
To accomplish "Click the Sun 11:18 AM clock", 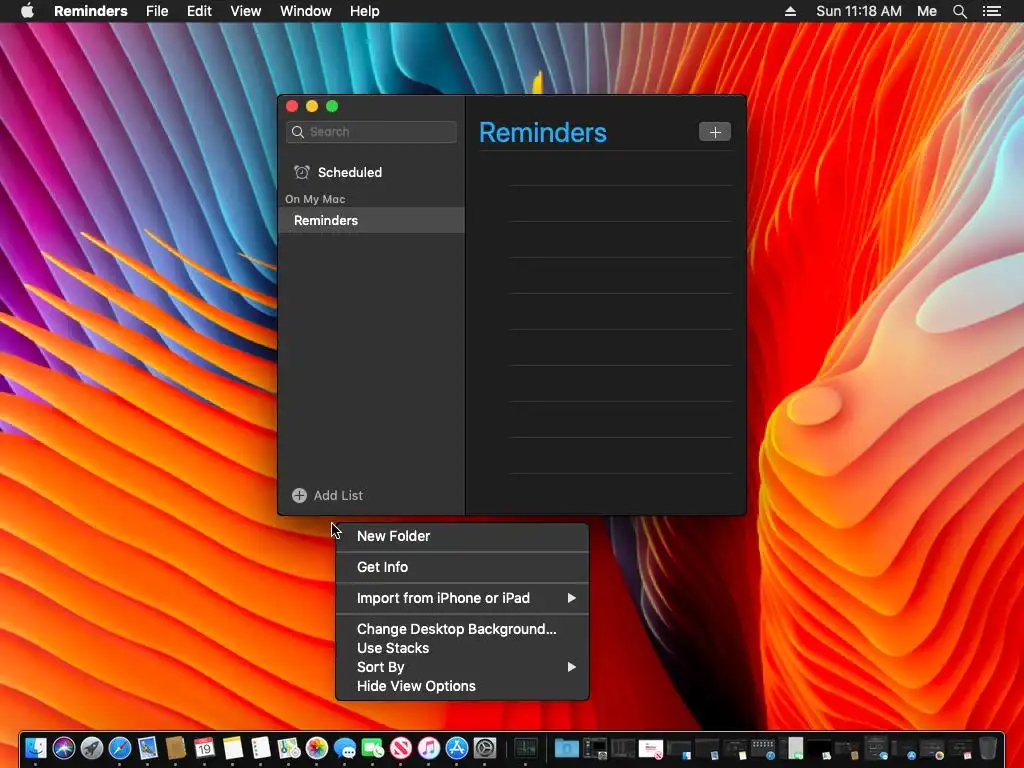I will 859,11.
